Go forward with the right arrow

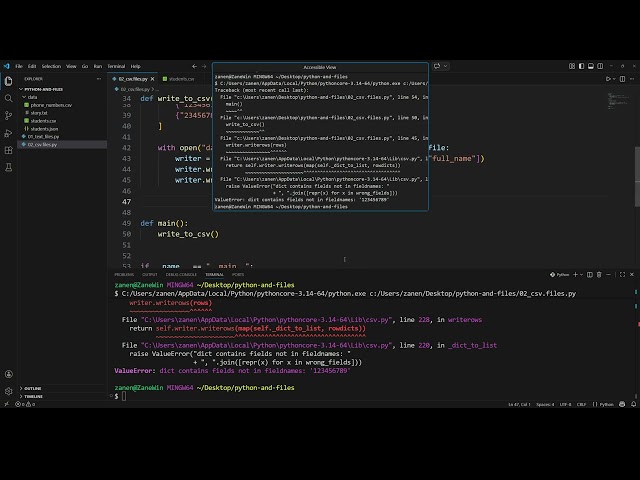click(204, 66)
